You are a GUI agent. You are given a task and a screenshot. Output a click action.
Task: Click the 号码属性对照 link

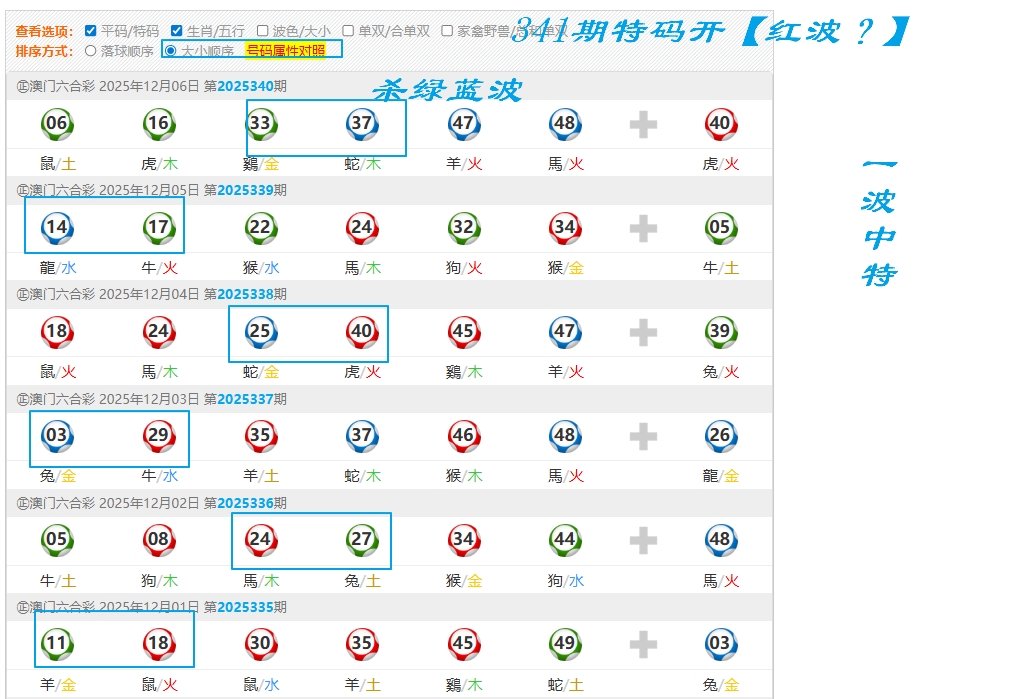(x=285, y=50)
